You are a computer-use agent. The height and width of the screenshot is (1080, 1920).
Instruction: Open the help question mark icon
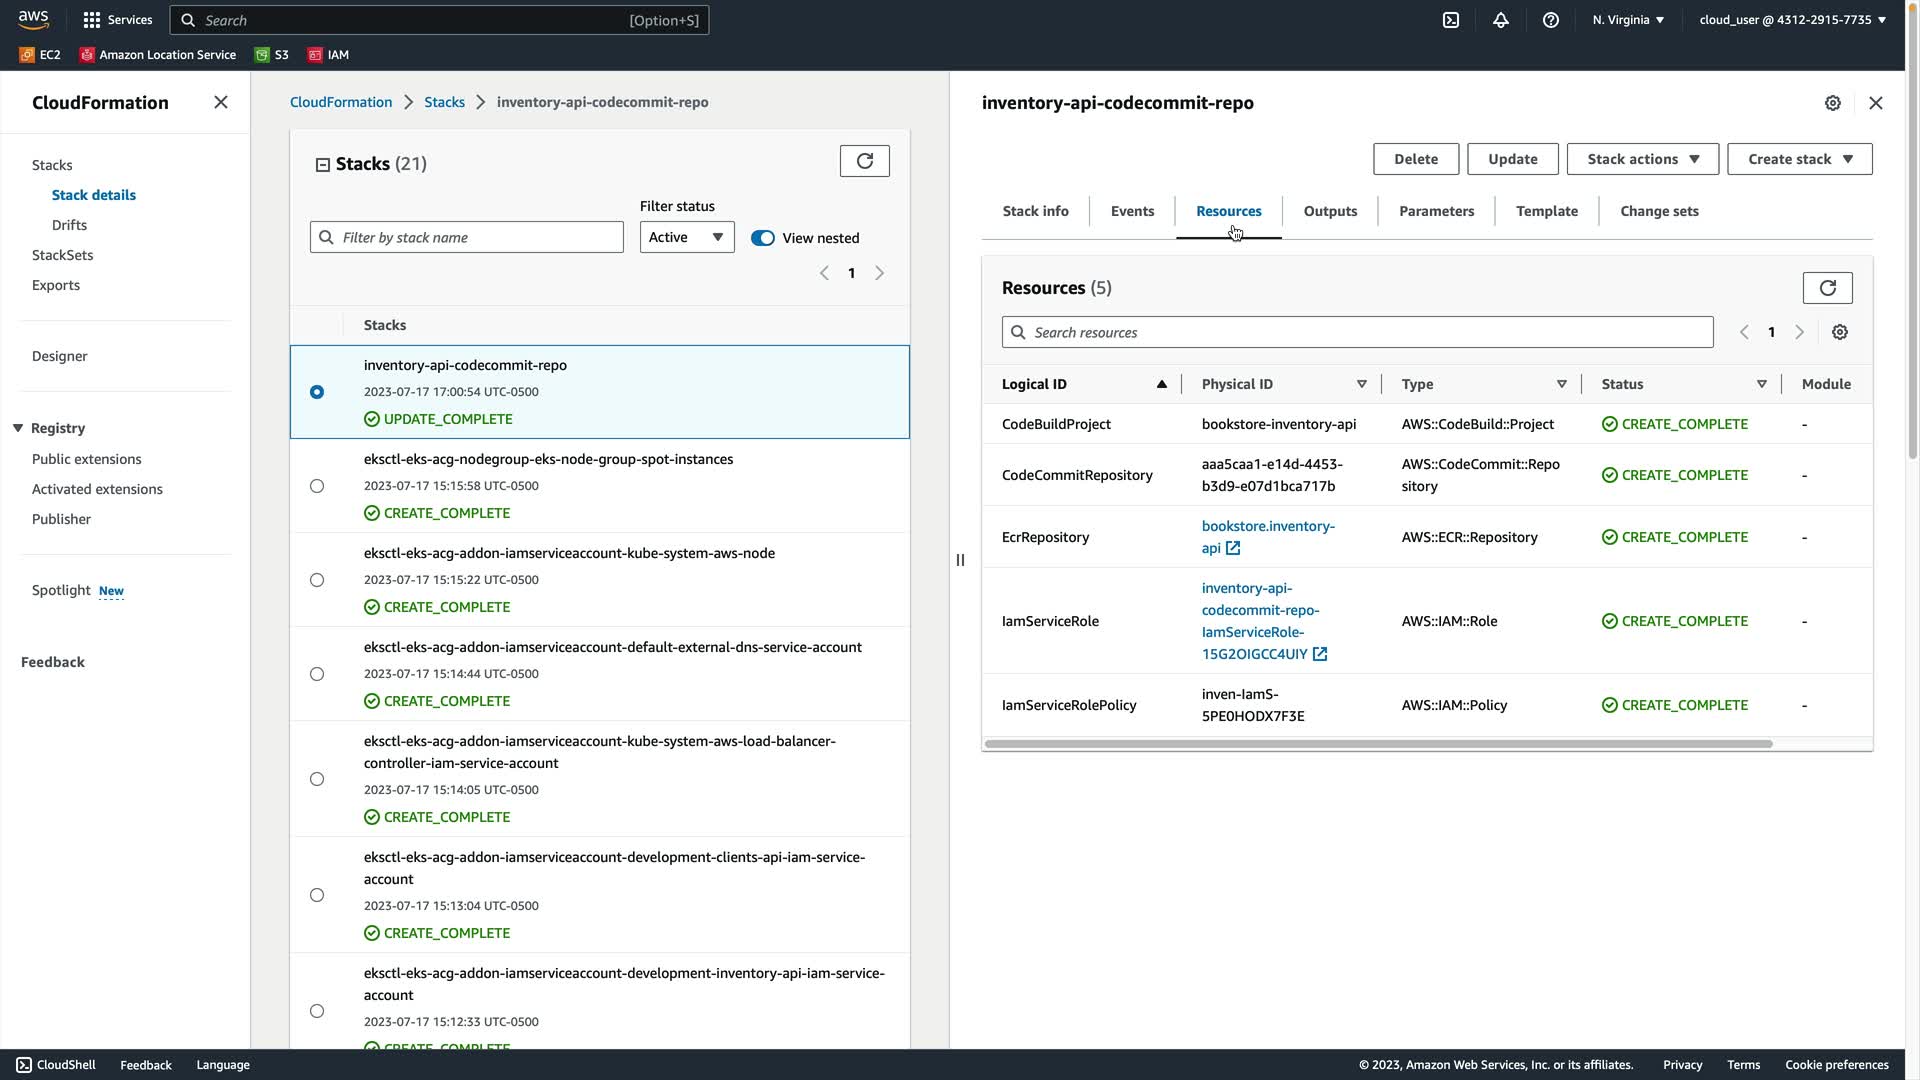pos(1551,20)
